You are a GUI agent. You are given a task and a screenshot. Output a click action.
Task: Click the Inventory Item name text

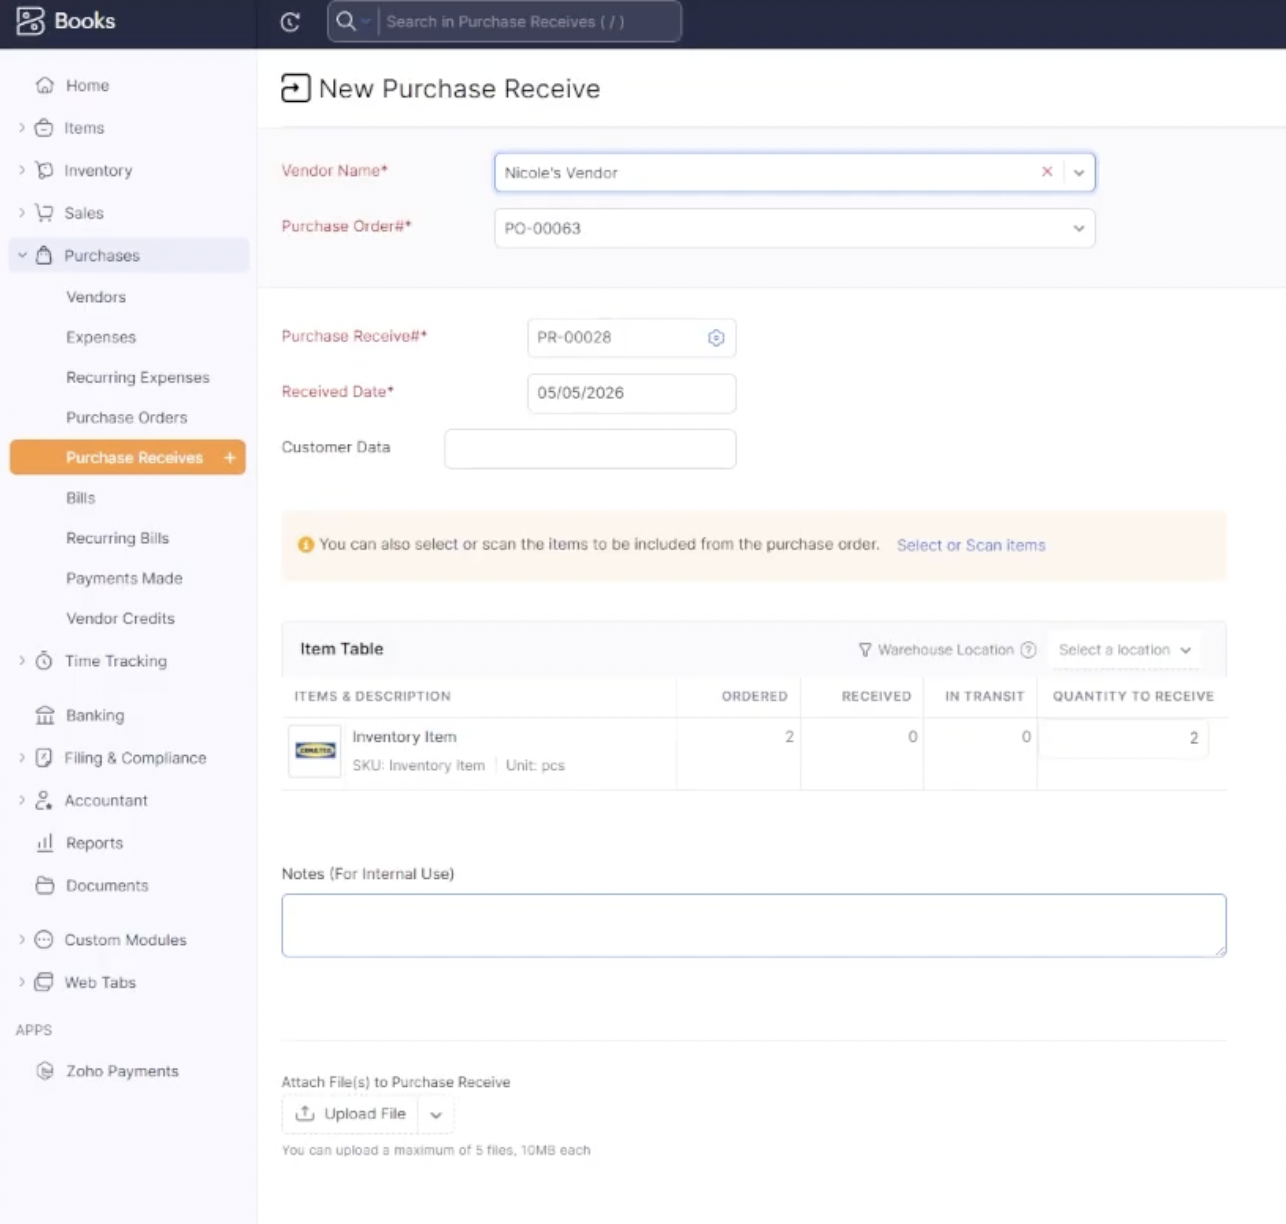pos(404,737)
